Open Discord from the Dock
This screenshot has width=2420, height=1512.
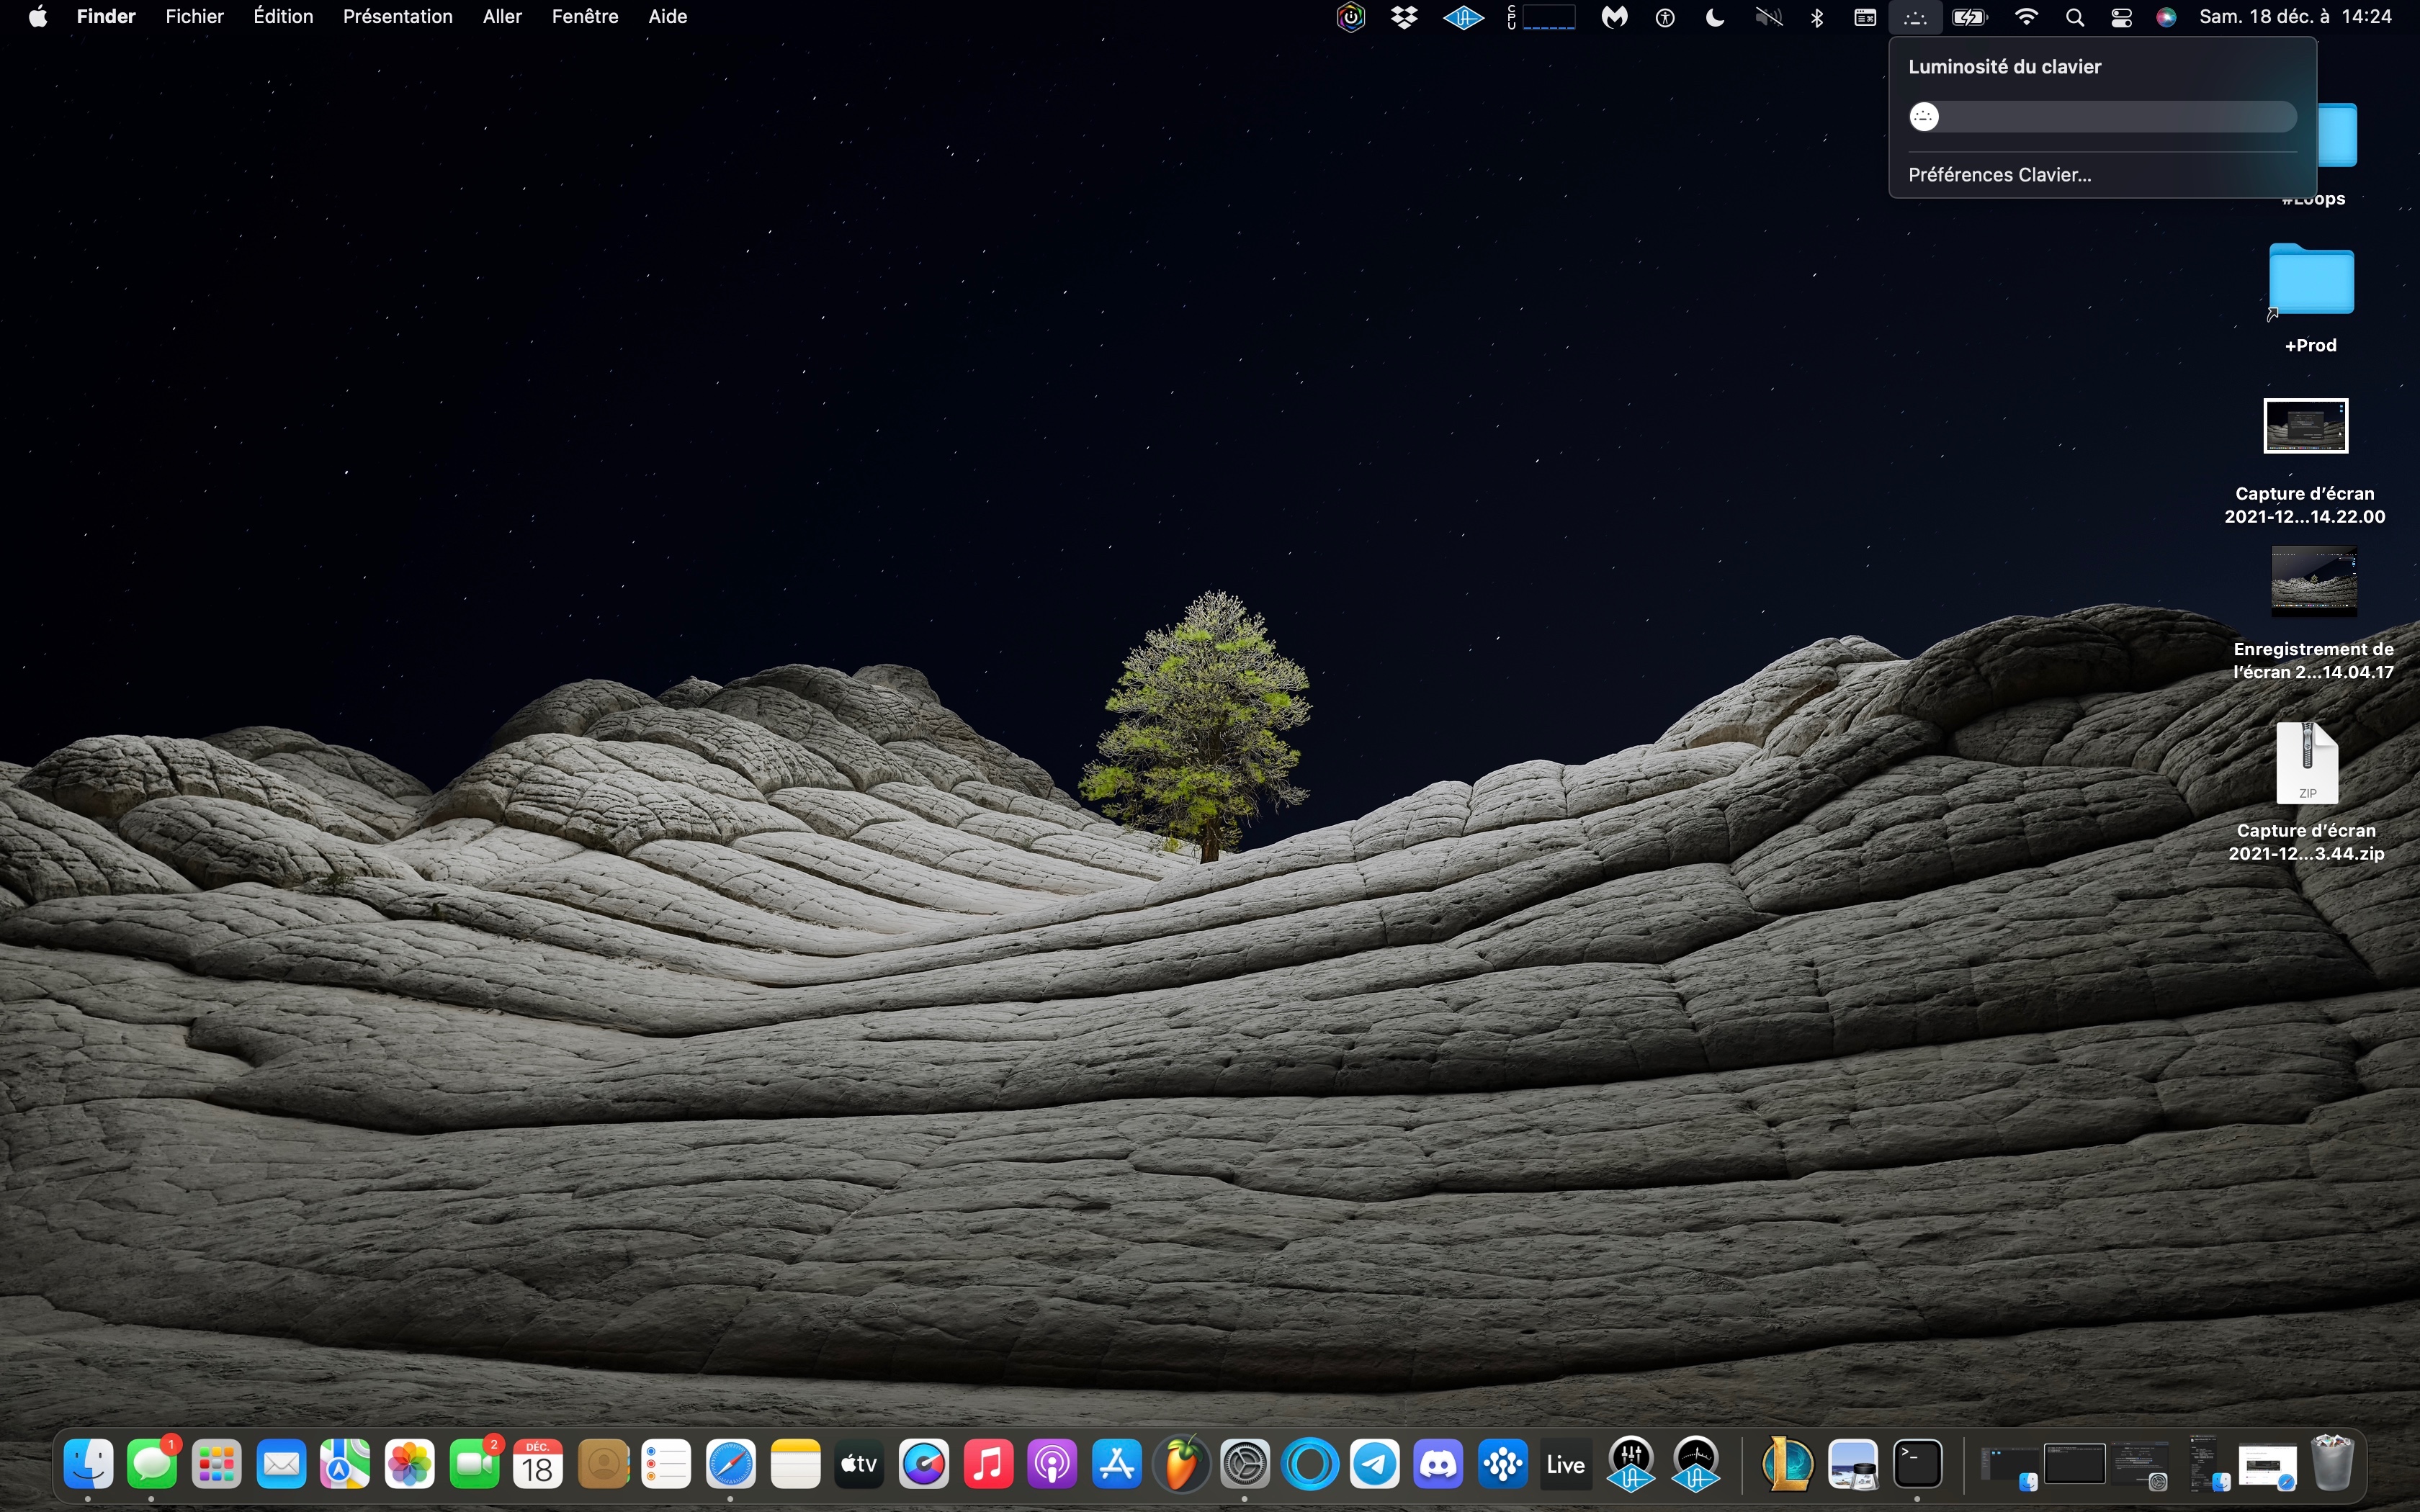pyautogui.click(x=1439, y=1465)
